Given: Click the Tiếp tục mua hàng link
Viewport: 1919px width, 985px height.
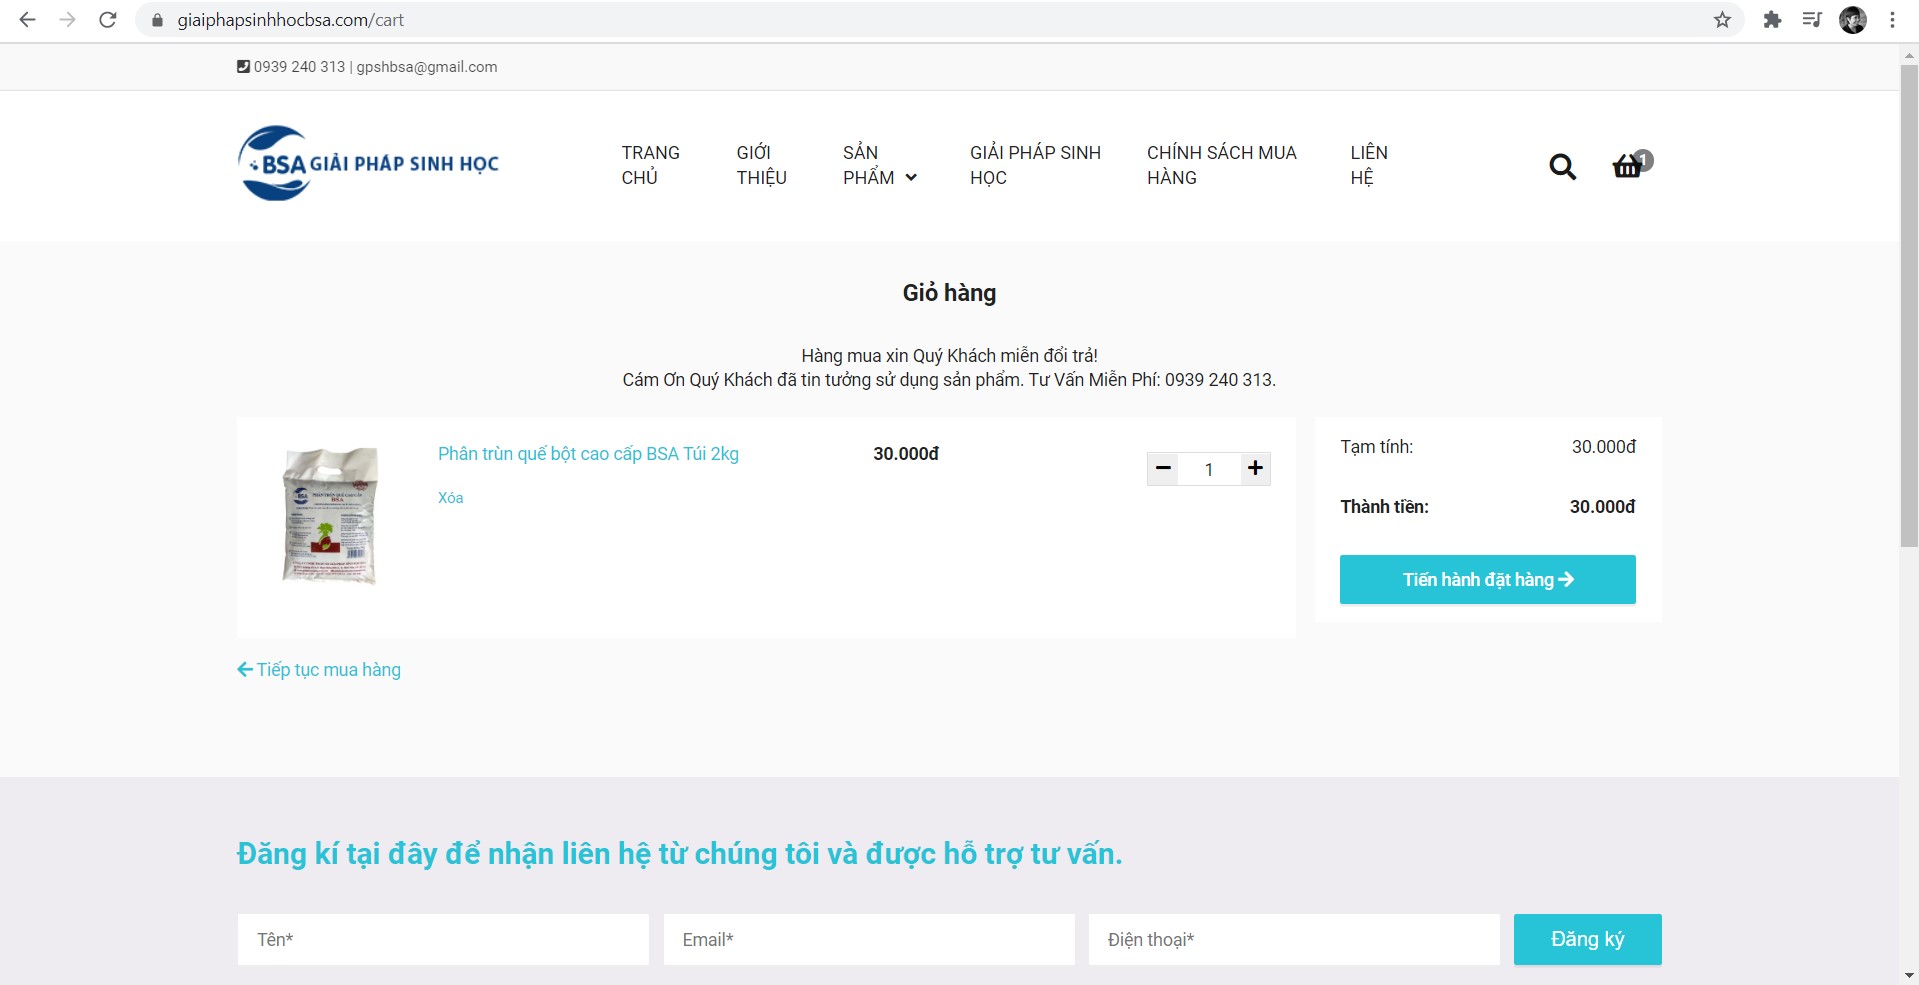Looking at the screenshot, I should tap(319, 670).
